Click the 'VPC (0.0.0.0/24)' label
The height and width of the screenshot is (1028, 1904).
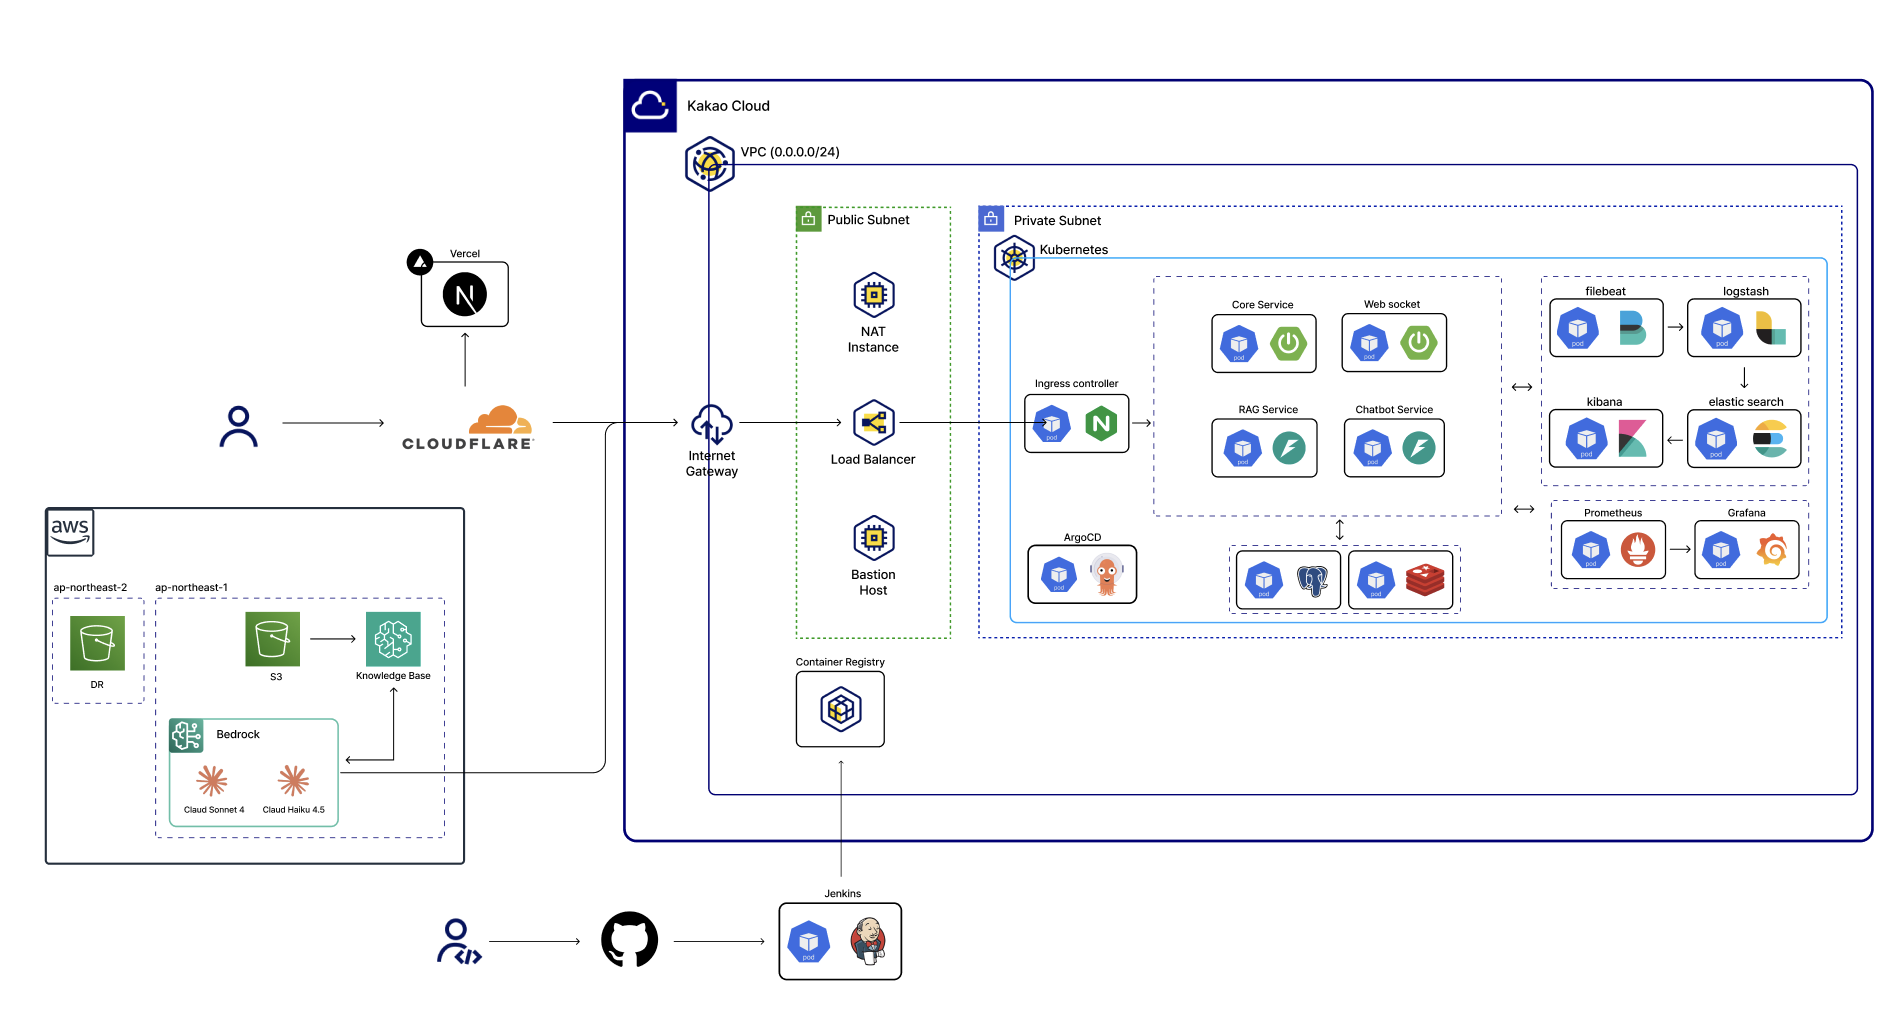click(x=790, y=152)
